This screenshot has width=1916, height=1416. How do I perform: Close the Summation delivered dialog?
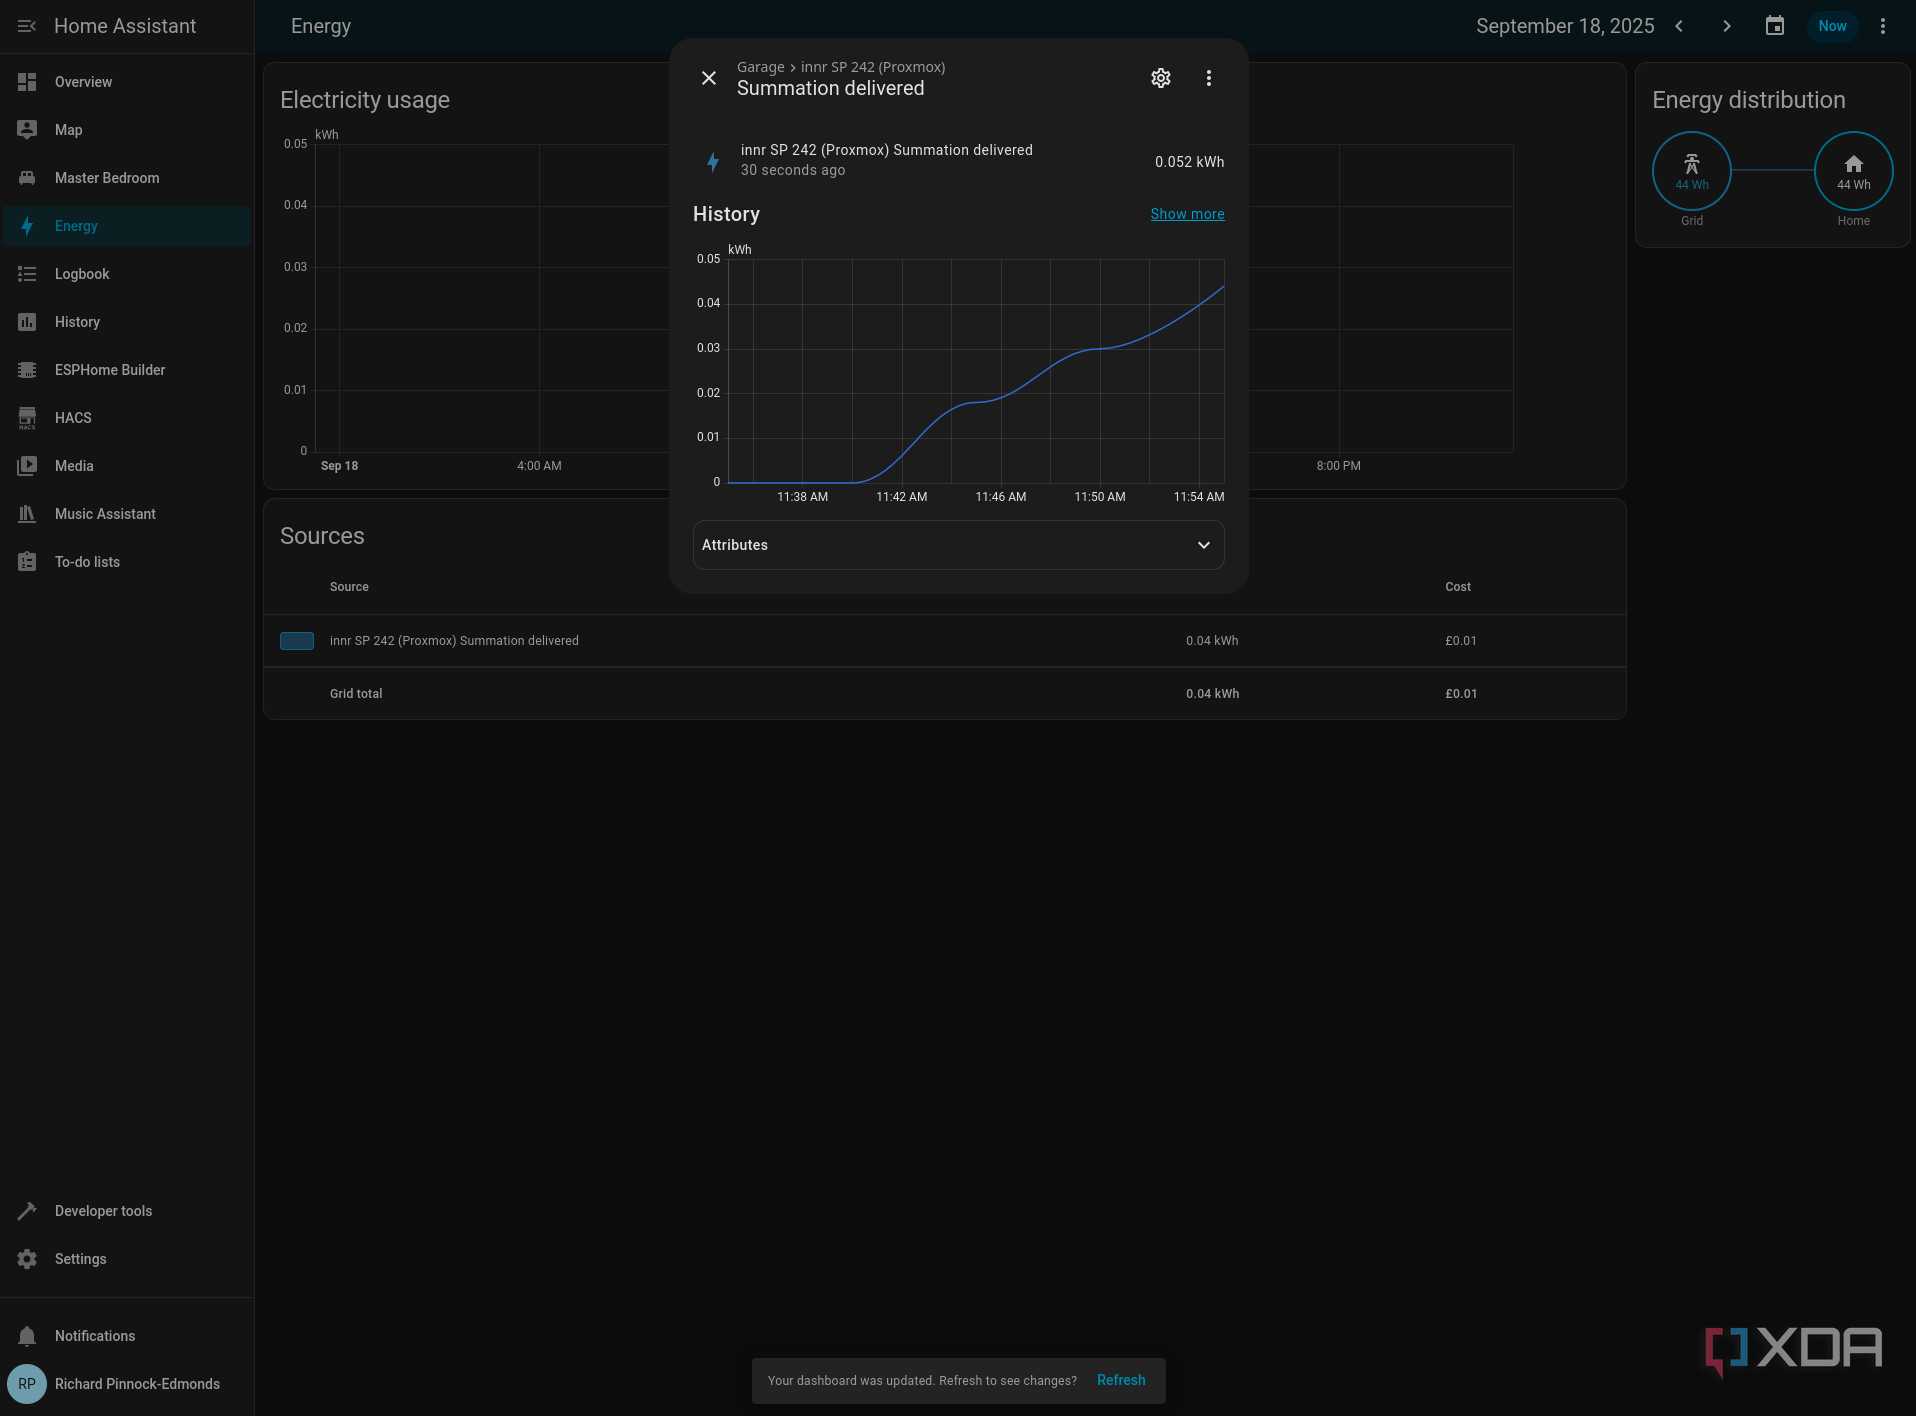pos(709,78)
